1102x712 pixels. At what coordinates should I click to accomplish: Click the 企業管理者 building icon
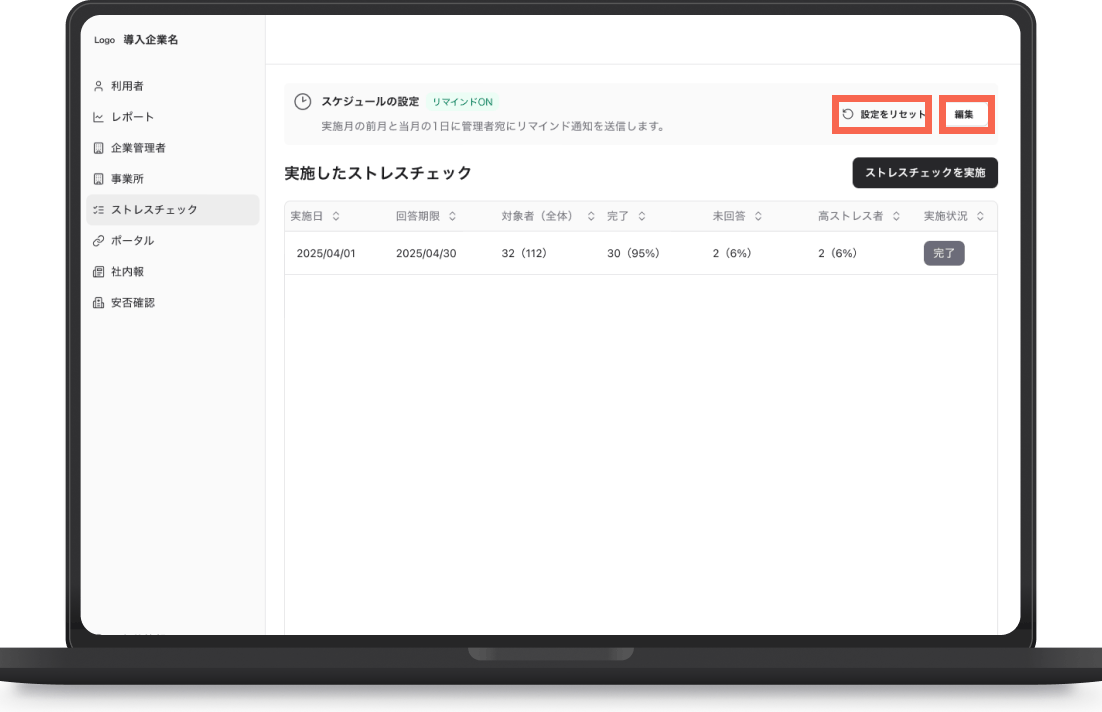pyautogui.click(x=98, y=148)
